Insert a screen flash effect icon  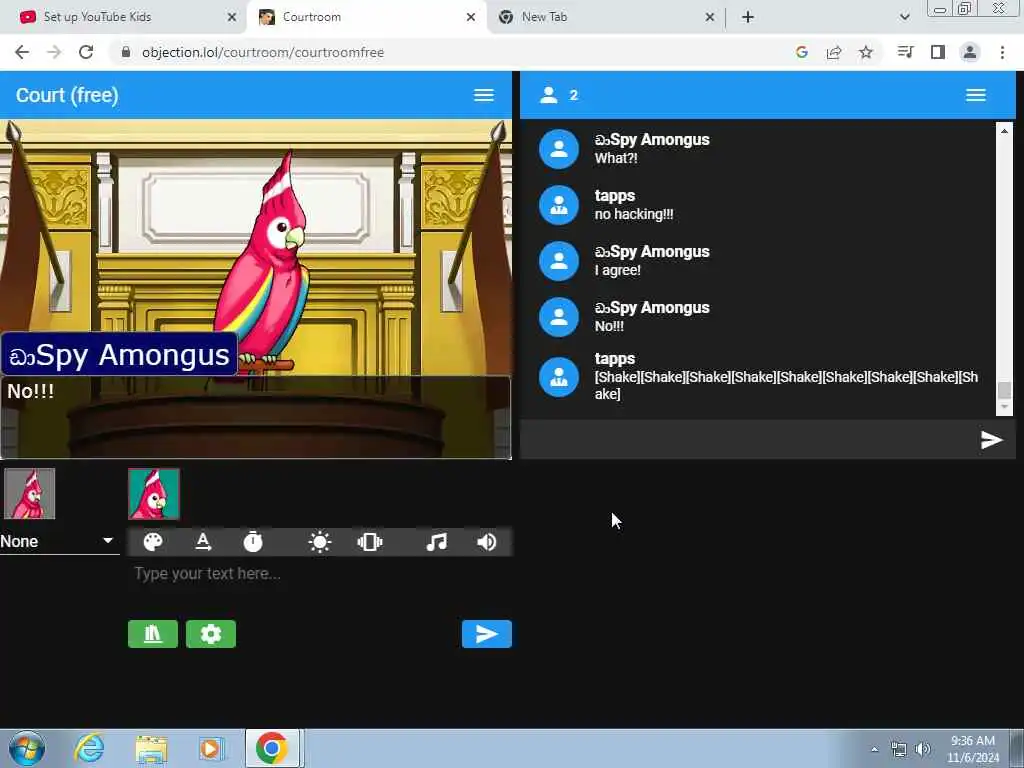pyautogui.click(x=319, y=542)
